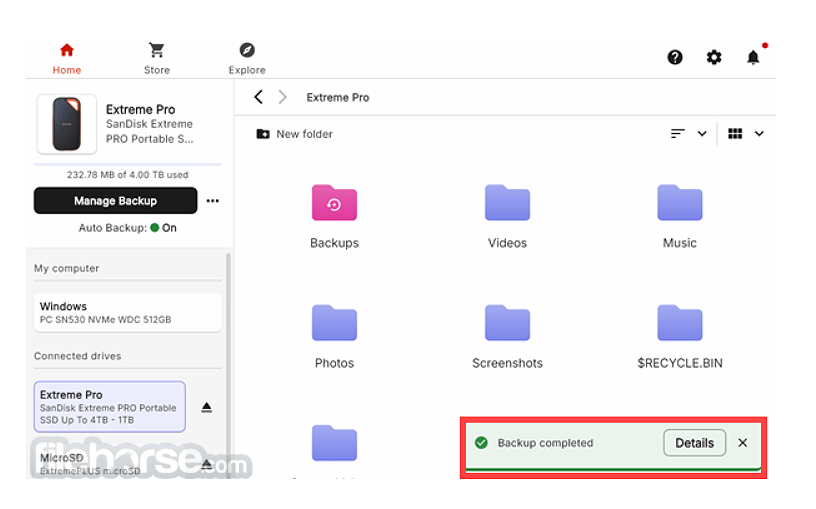Go forward with the right chevron

pos(282,97)
